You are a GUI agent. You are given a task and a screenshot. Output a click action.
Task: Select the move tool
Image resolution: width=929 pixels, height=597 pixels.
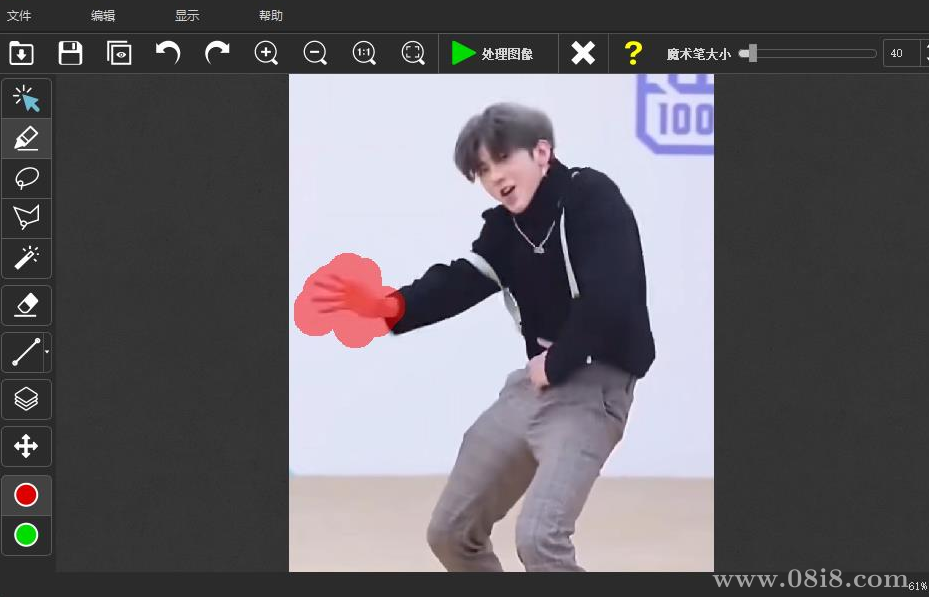(26, 446)
